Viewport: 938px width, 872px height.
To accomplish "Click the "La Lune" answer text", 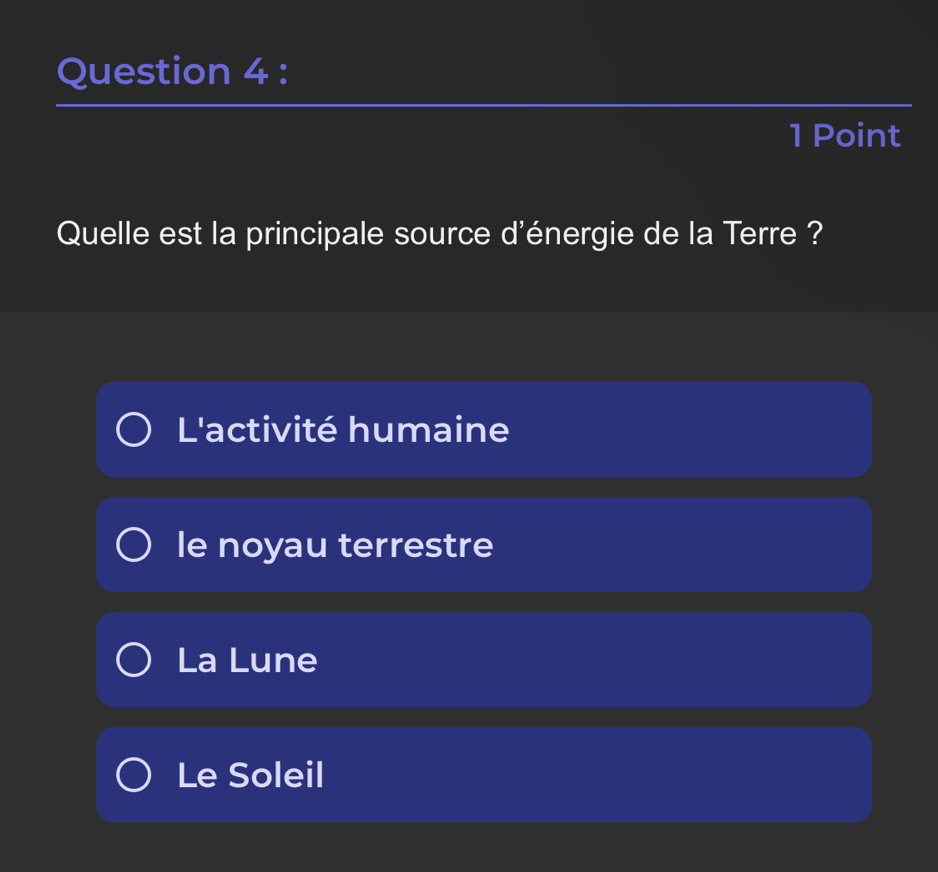I will (x=247, y=661).
